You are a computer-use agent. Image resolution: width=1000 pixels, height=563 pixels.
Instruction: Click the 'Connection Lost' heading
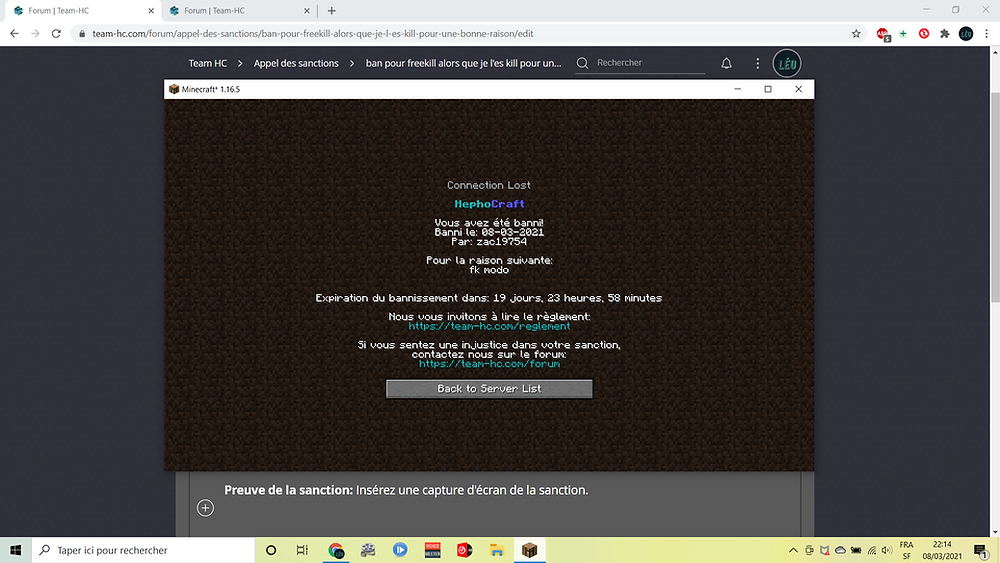point(489,185)
